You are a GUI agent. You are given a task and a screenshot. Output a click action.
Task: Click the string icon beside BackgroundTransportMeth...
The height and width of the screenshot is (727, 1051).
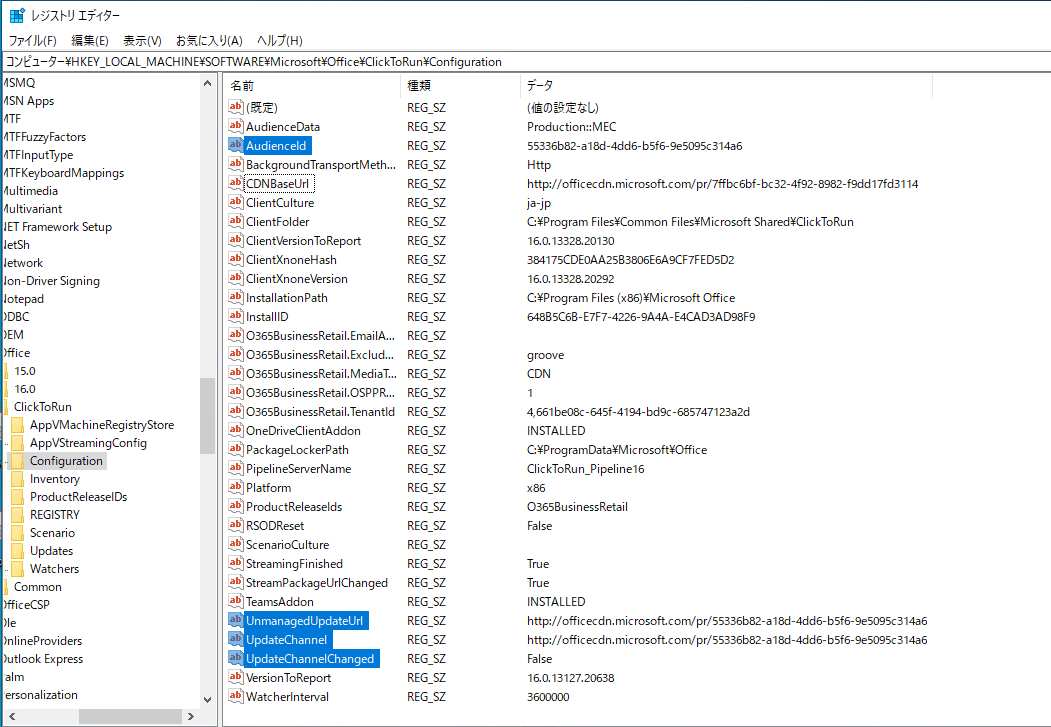(x=235, y=163)
